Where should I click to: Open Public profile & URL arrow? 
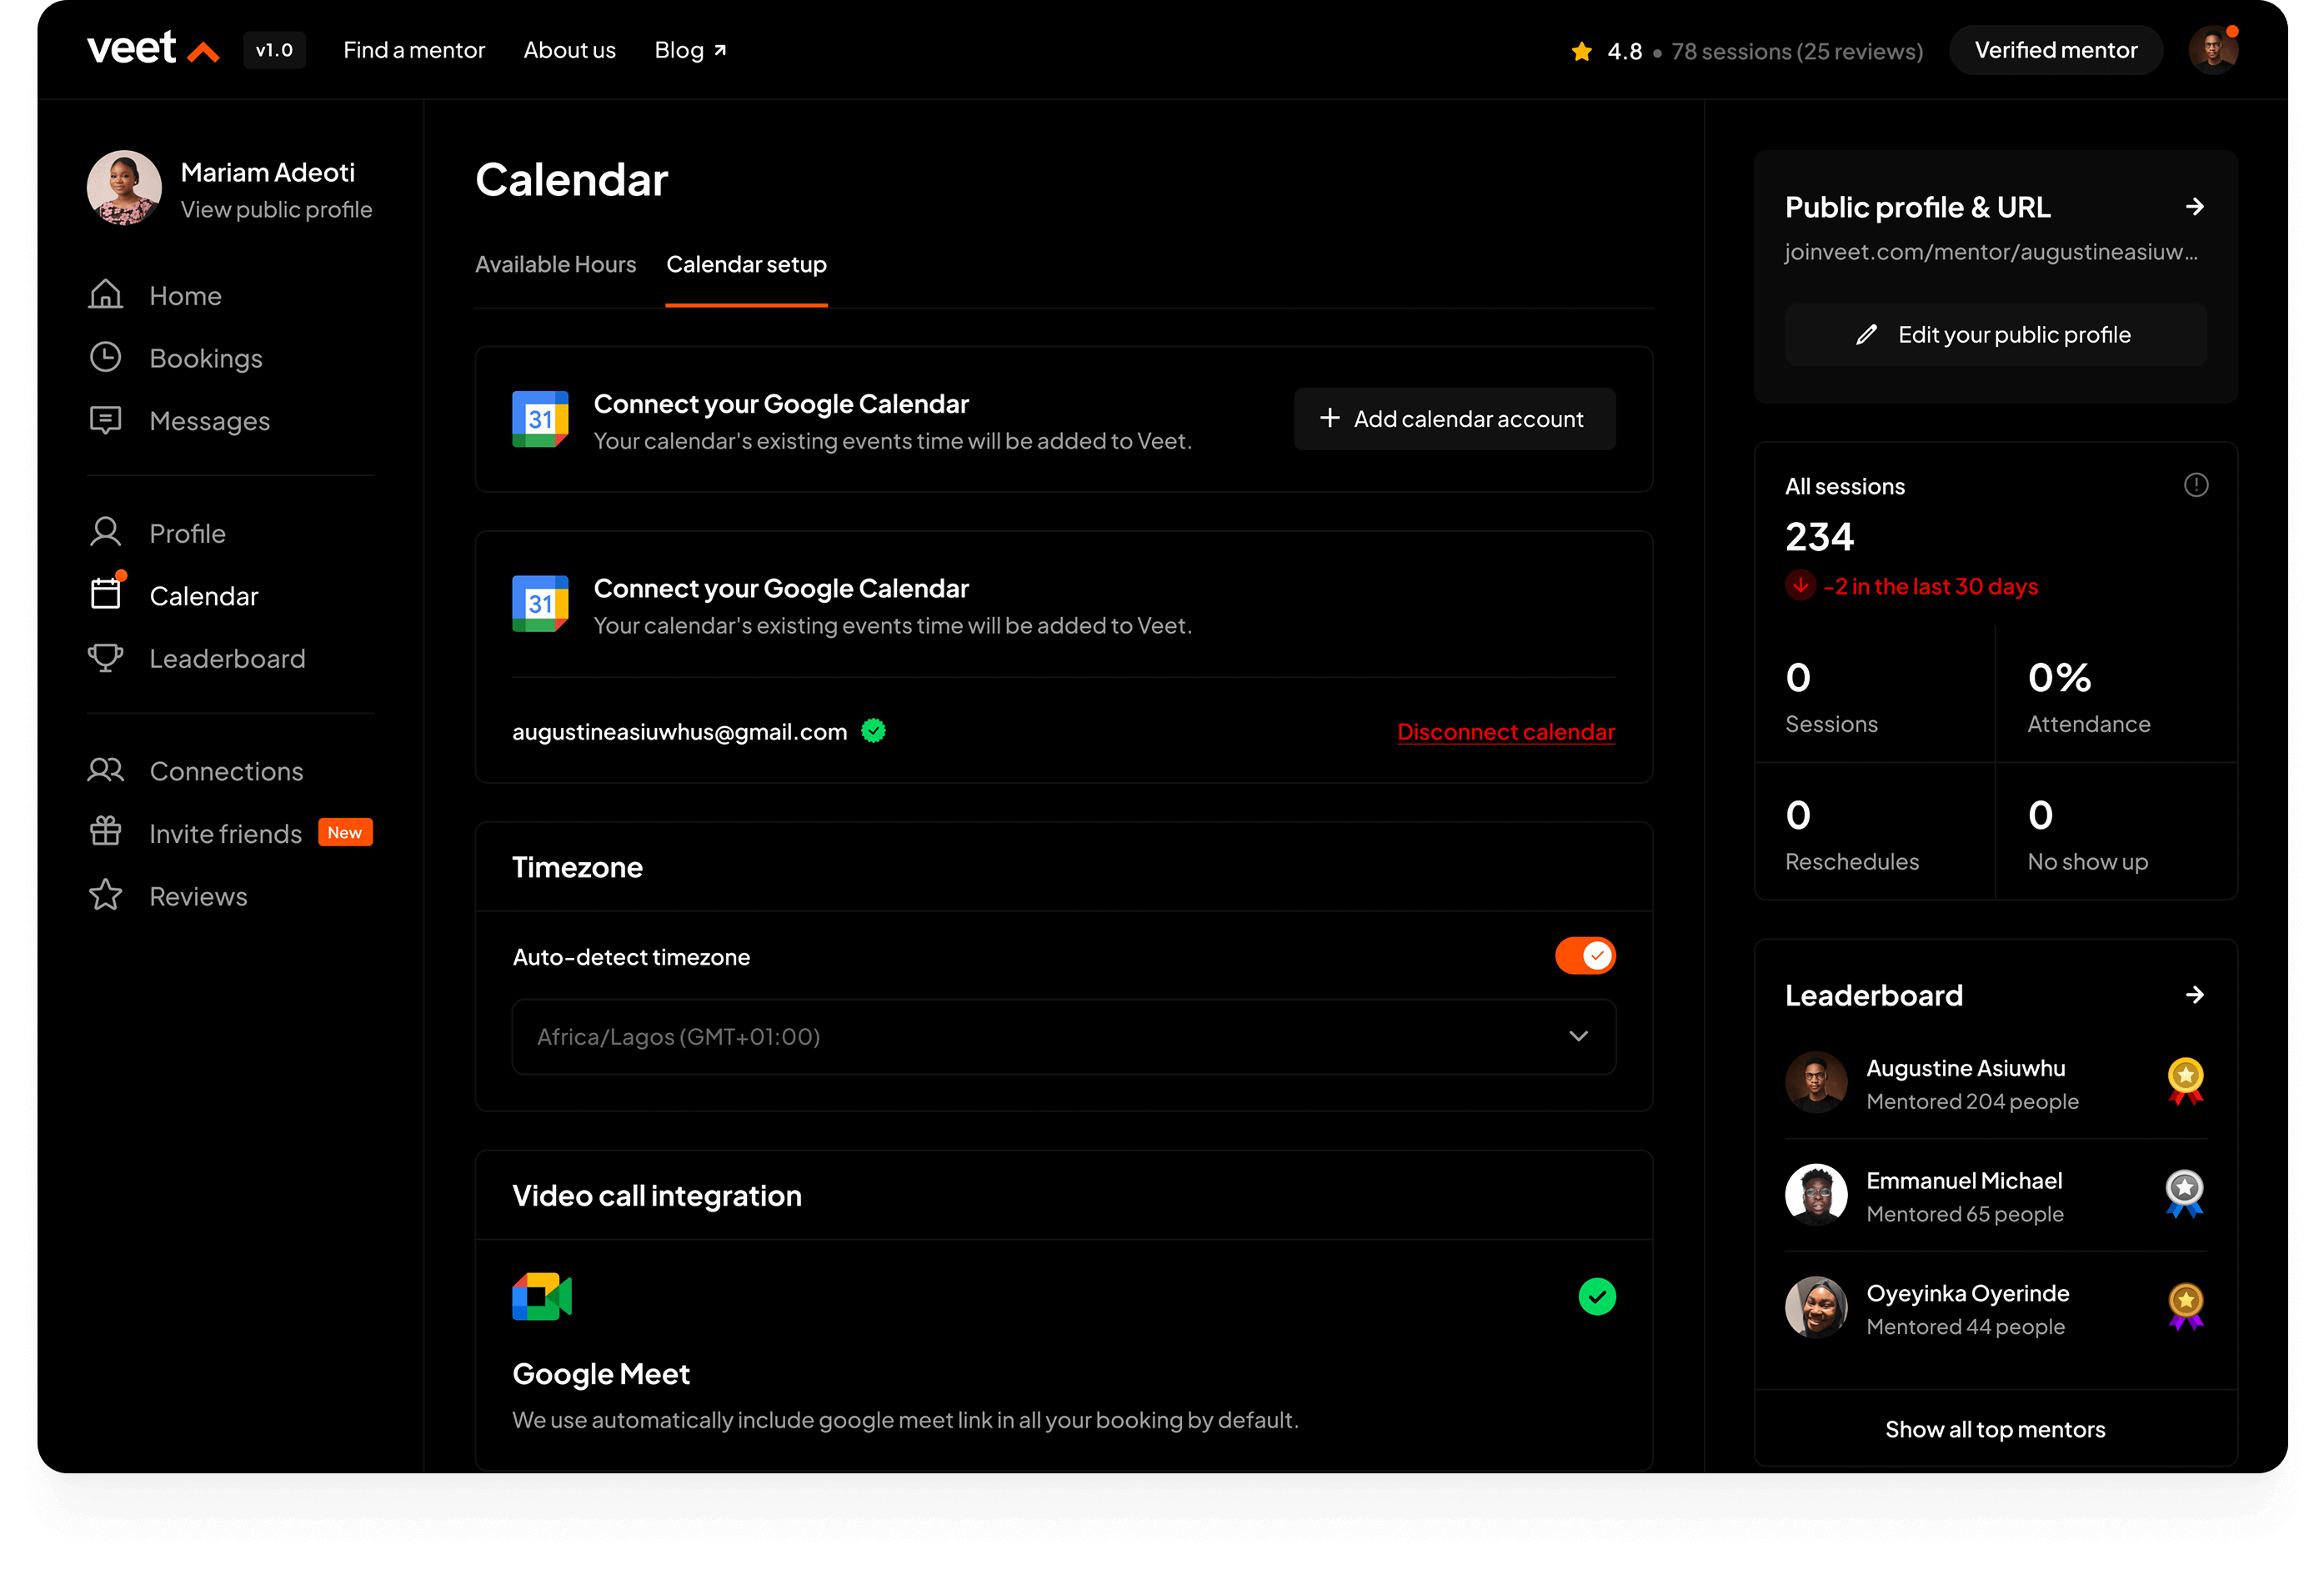2194,207
